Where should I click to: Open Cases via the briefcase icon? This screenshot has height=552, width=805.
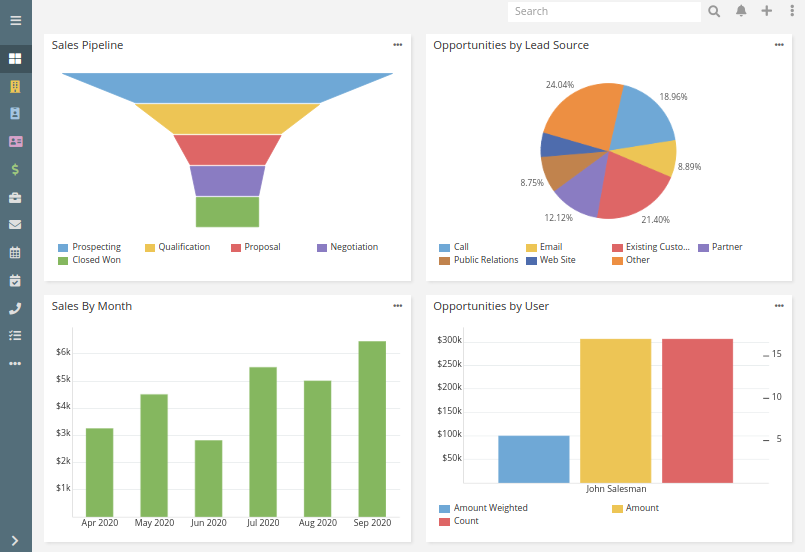pos(15,198)
